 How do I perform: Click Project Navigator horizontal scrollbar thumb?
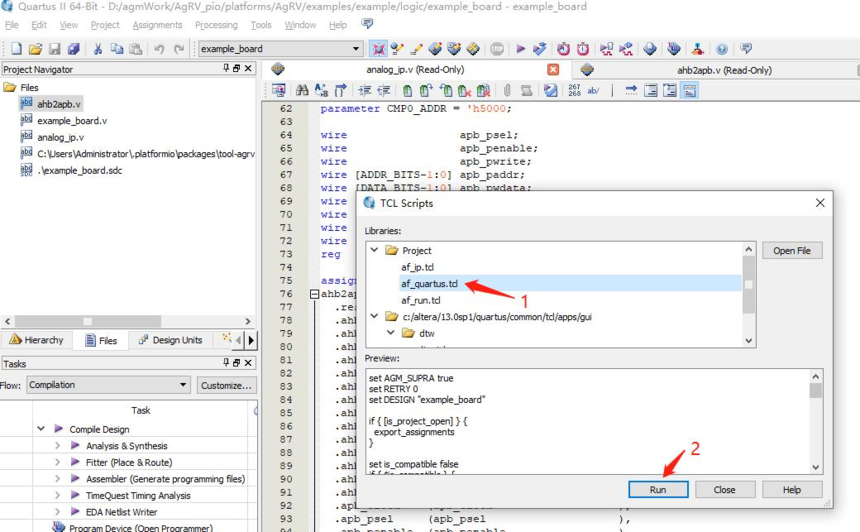point(88,321)
